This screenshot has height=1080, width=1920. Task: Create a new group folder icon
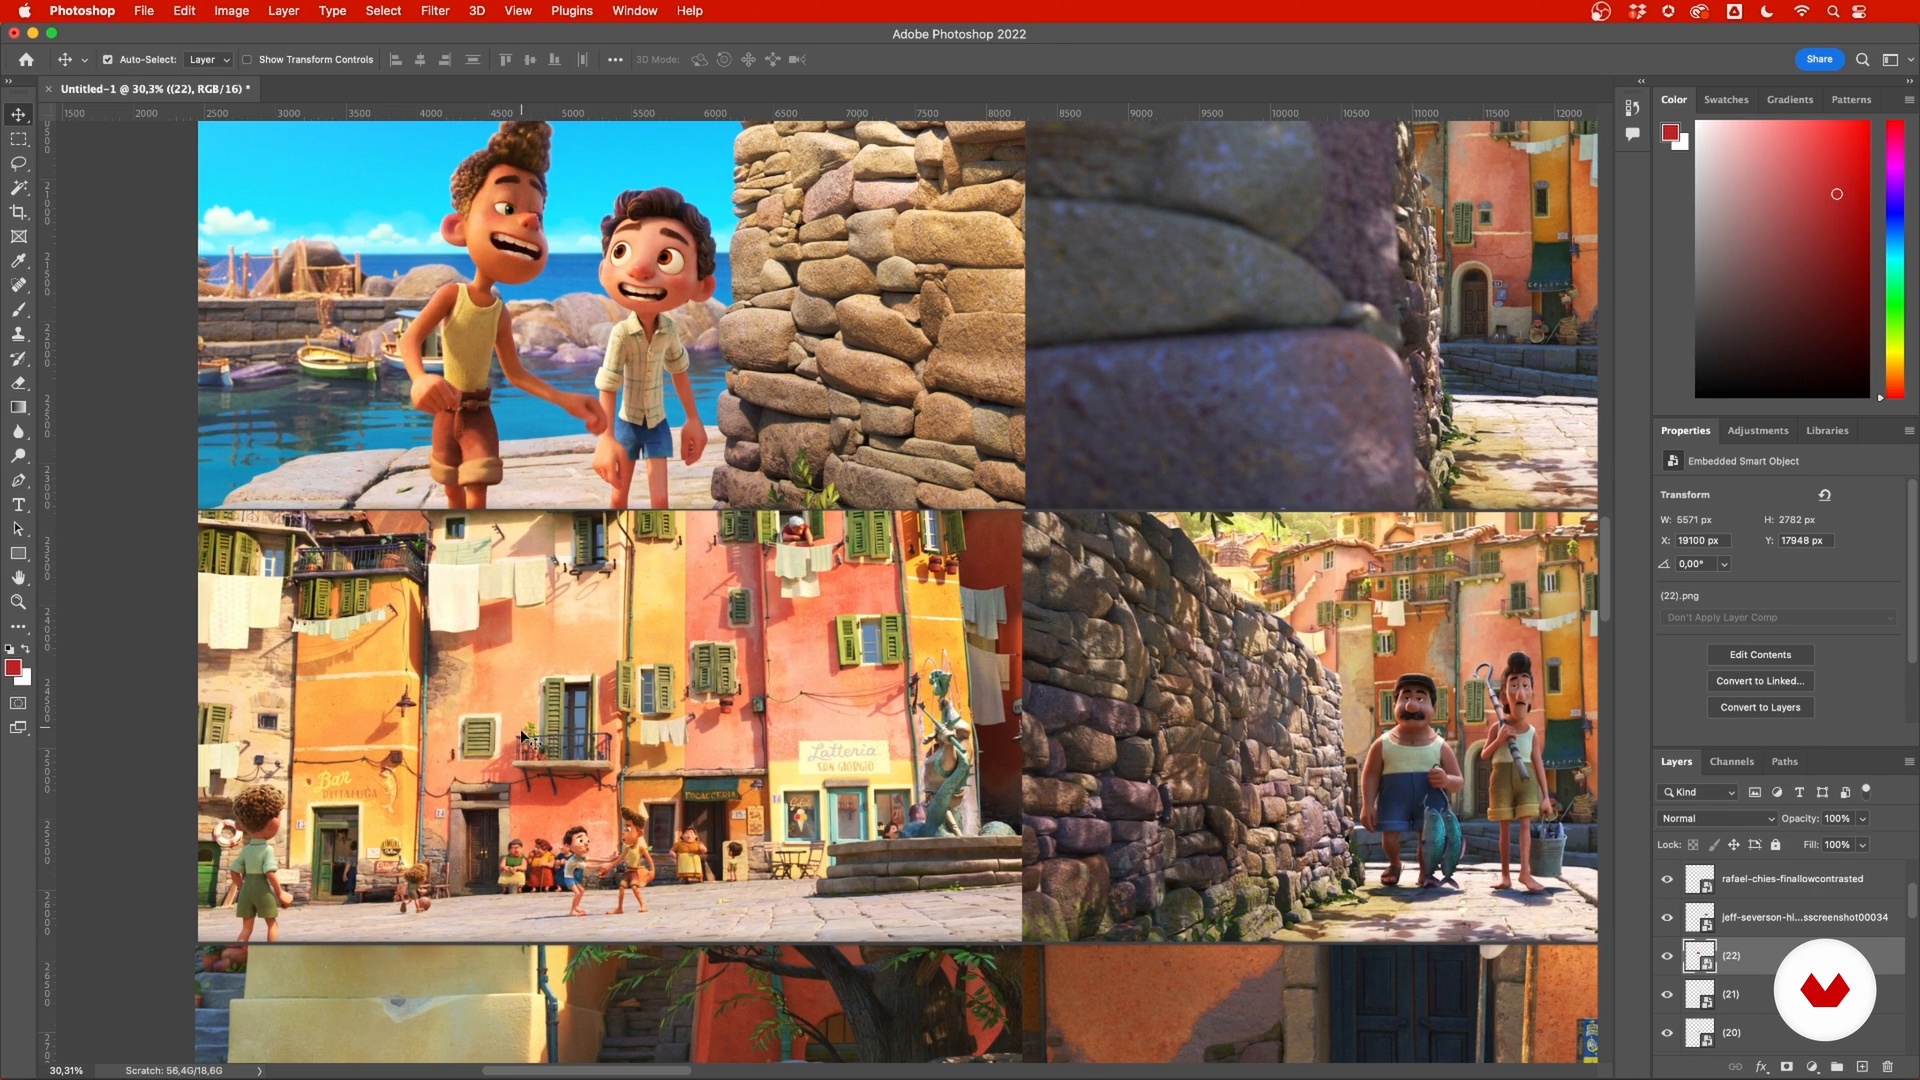coord(1837,1067)
